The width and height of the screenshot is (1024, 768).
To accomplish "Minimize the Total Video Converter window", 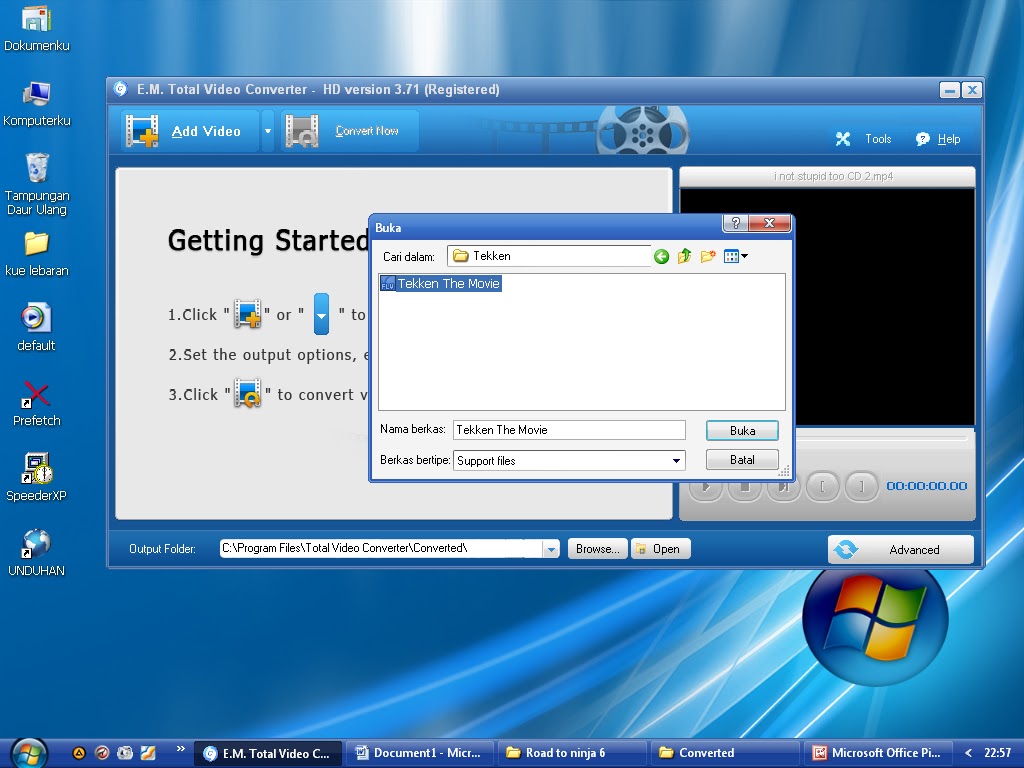I will [950, 90].
